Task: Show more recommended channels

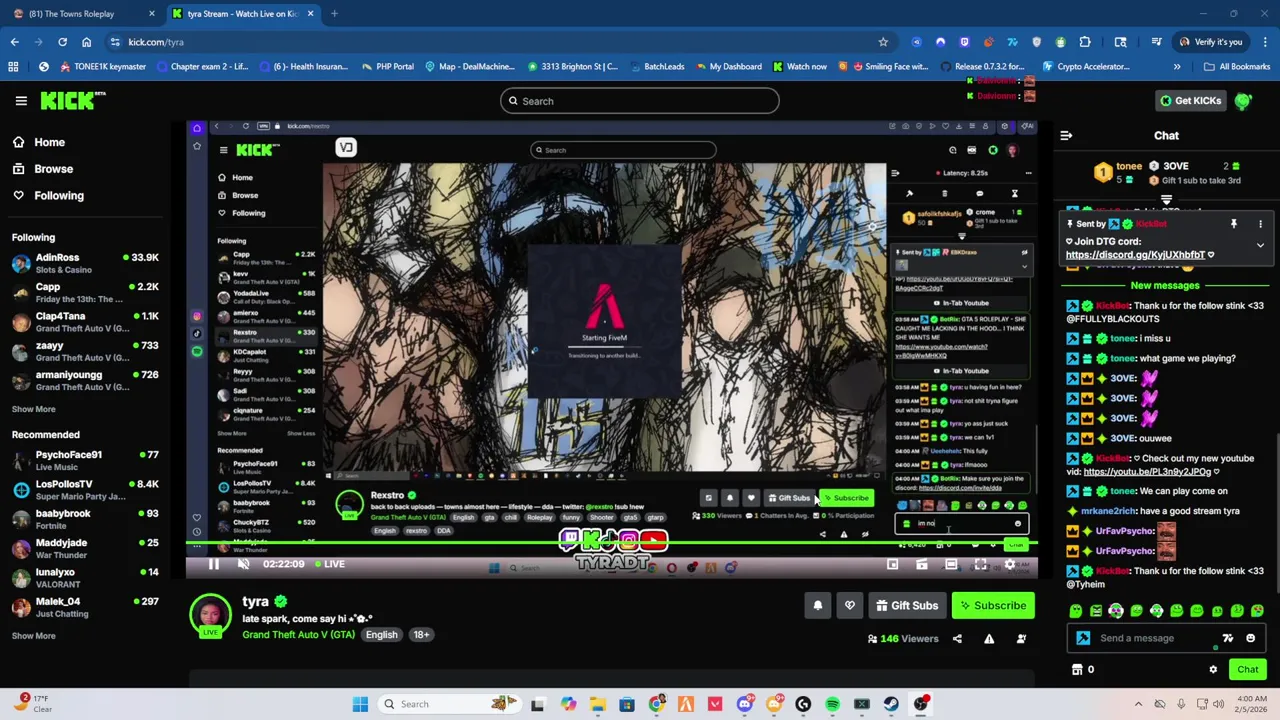Action: coord(33,636)
